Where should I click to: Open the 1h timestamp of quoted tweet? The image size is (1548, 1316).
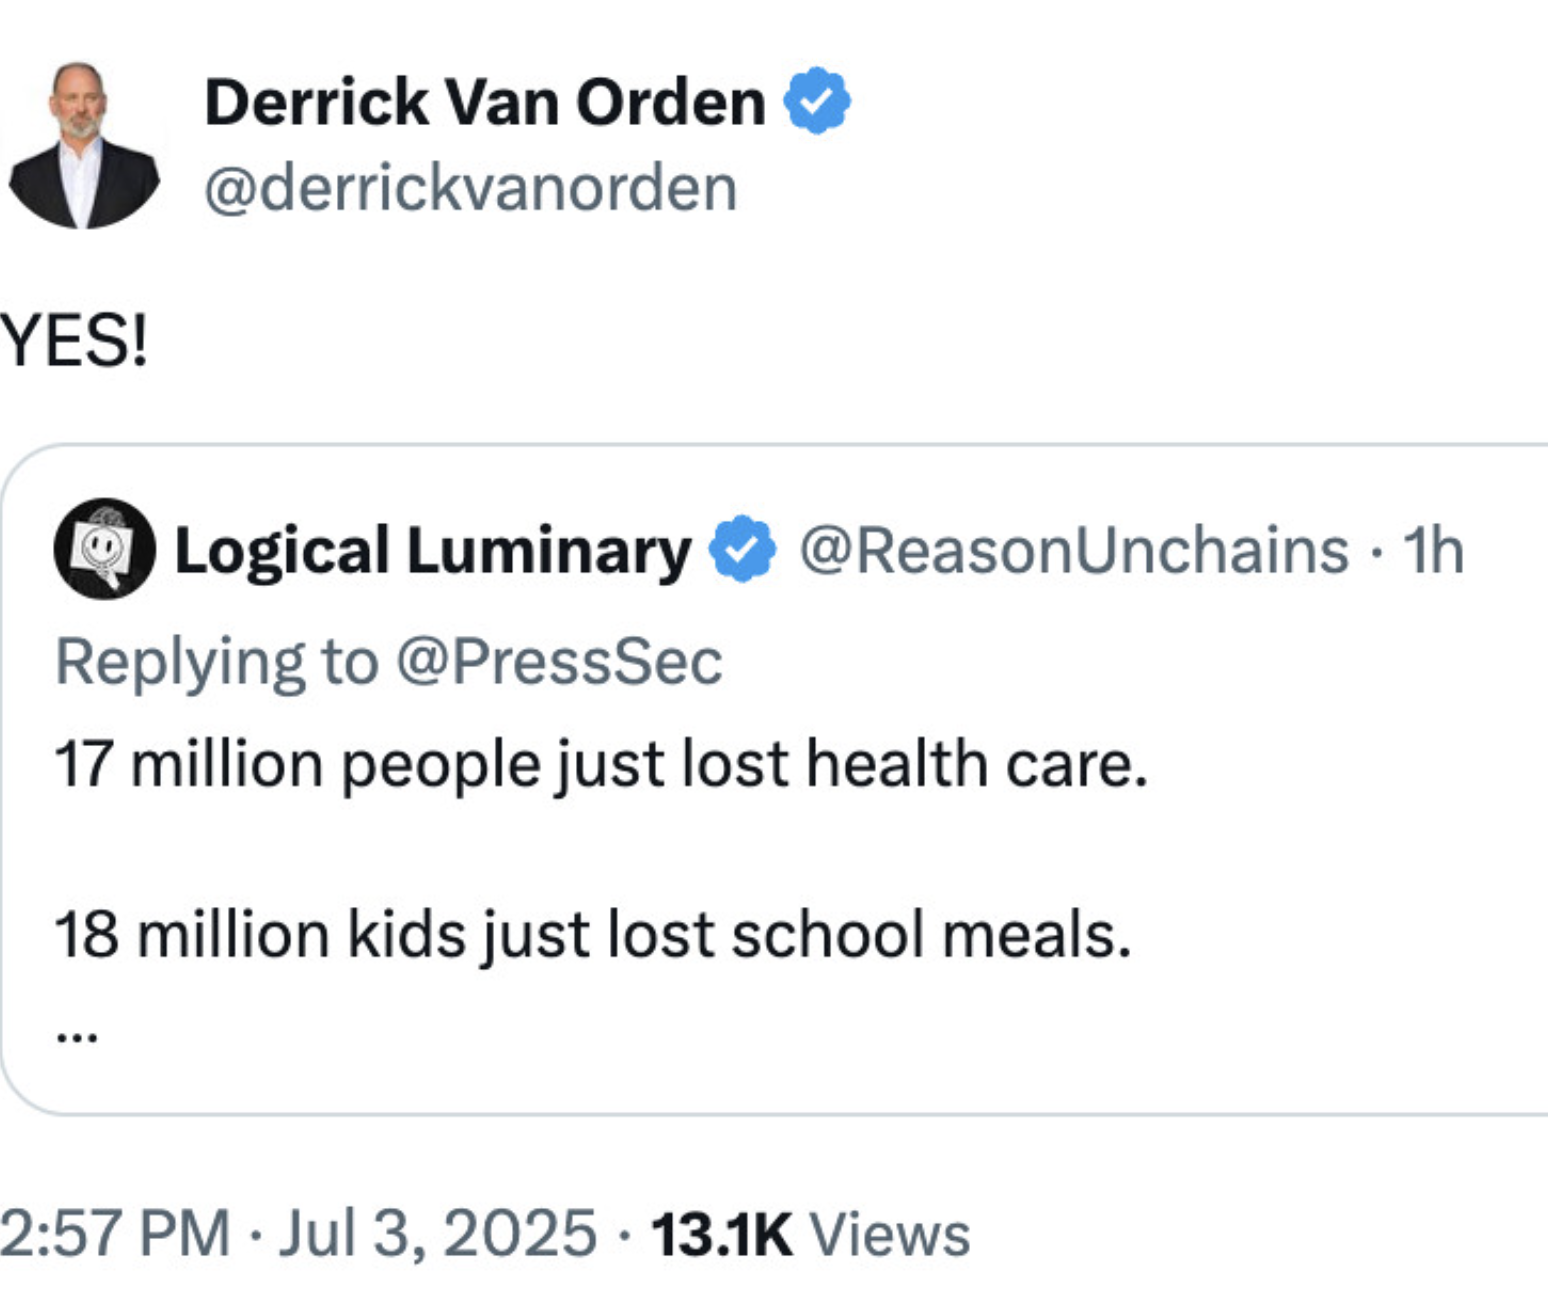click(1433, 550)
